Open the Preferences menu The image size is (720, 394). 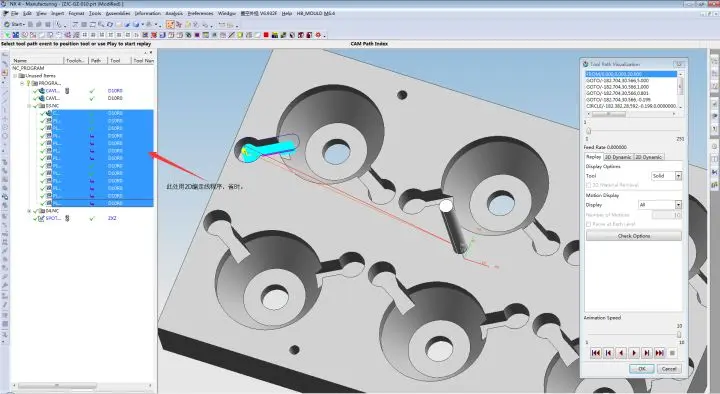[x=201, y=13]
